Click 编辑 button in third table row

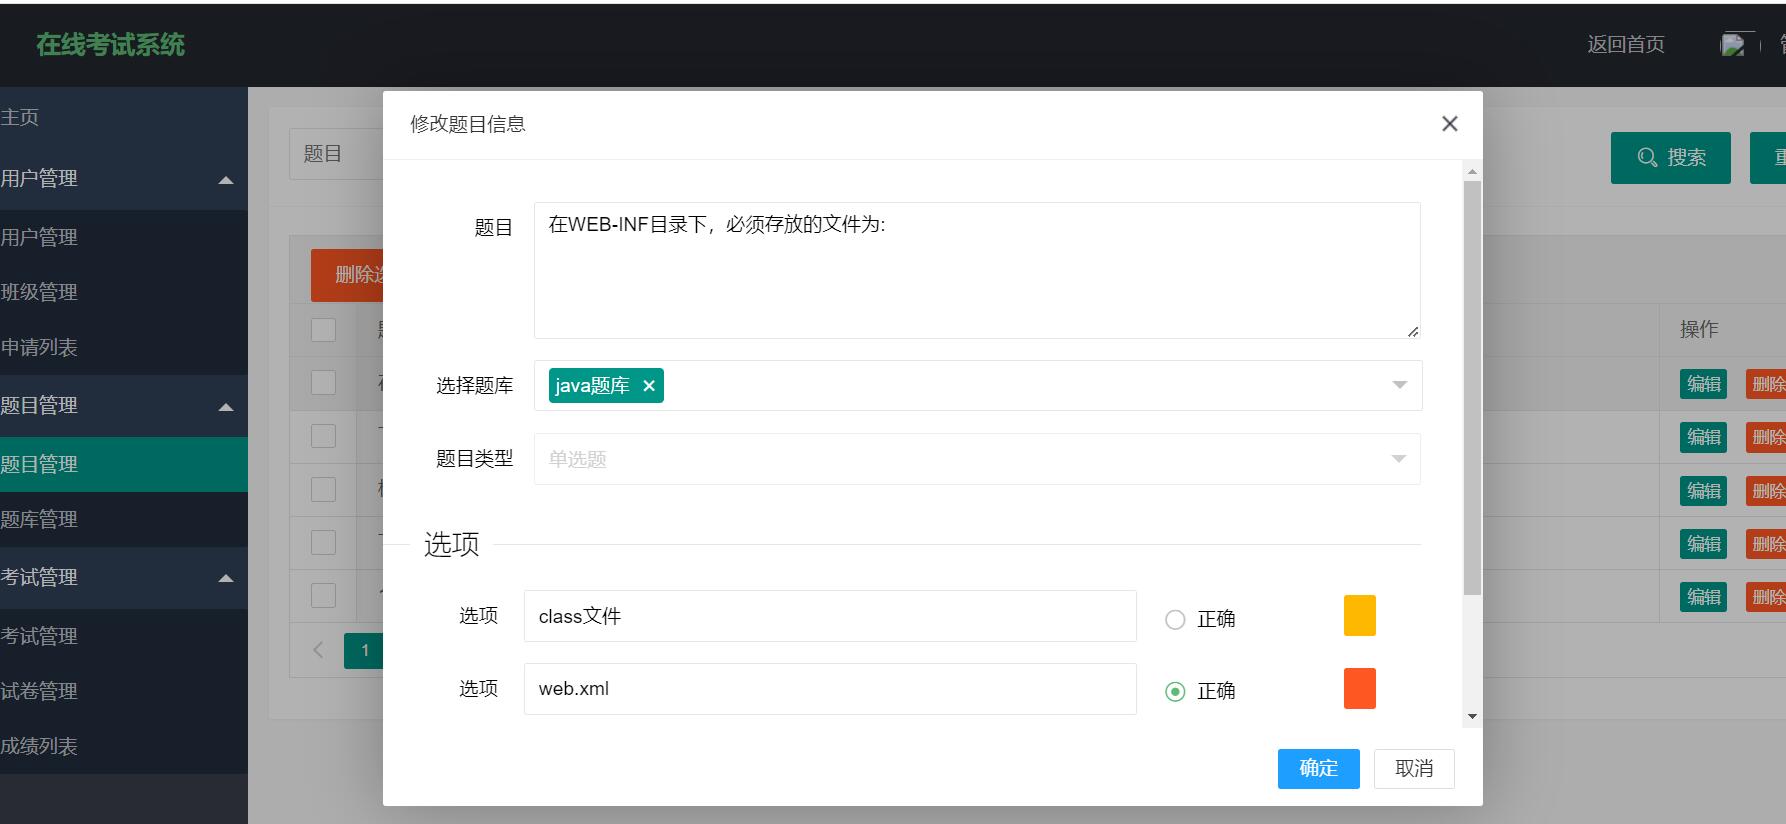point(1704,491)
